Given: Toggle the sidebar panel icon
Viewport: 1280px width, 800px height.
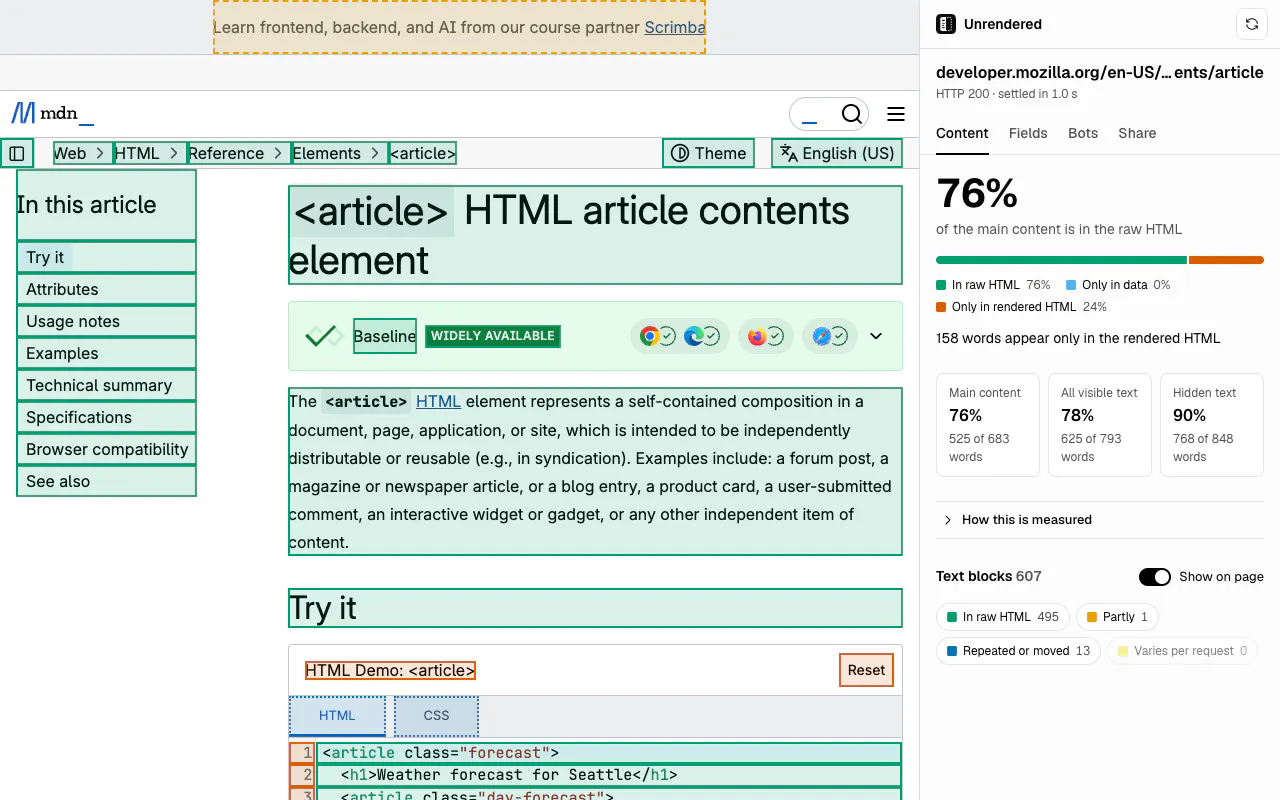Looking at the screenshot, I should [17, 153].
